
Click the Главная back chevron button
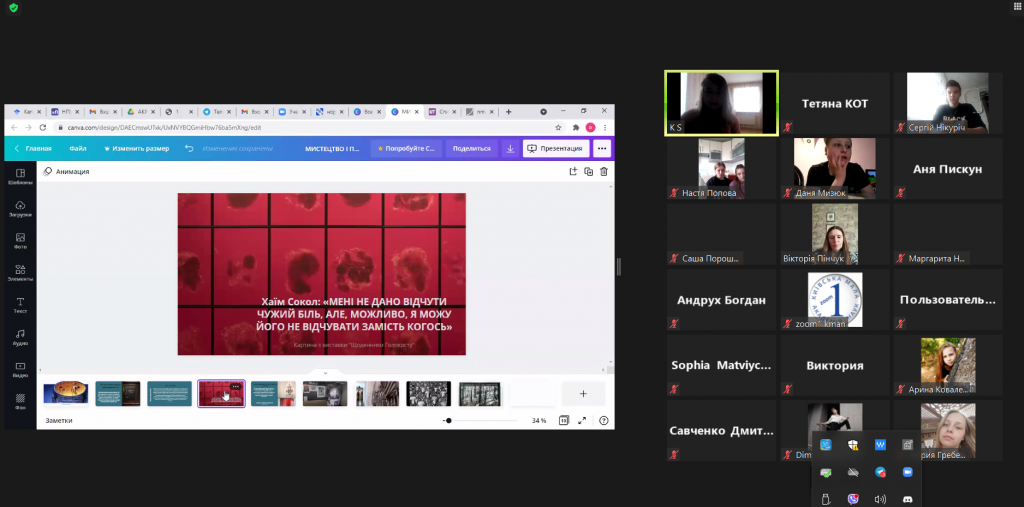coord(34,148)
